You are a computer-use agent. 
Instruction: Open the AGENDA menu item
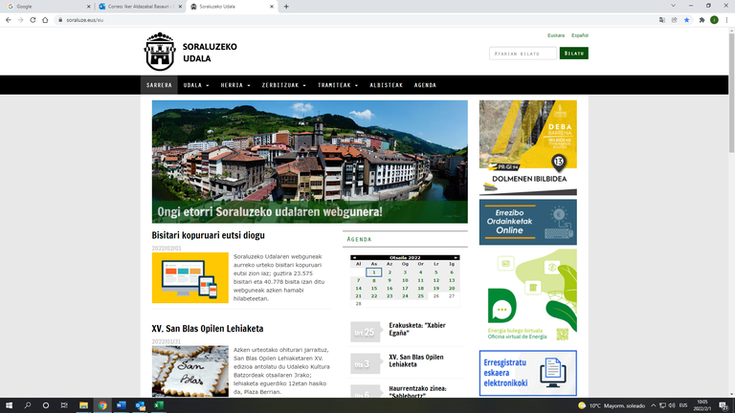click(x=425, y=85)
